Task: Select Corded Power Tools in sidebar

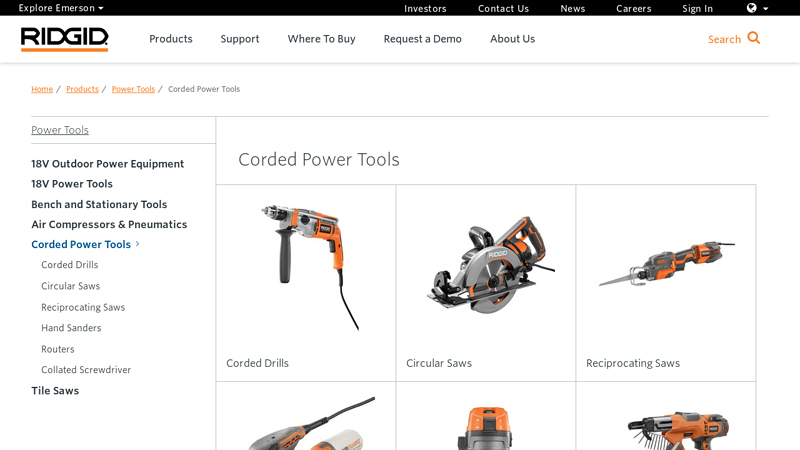Action: point(81,244)
